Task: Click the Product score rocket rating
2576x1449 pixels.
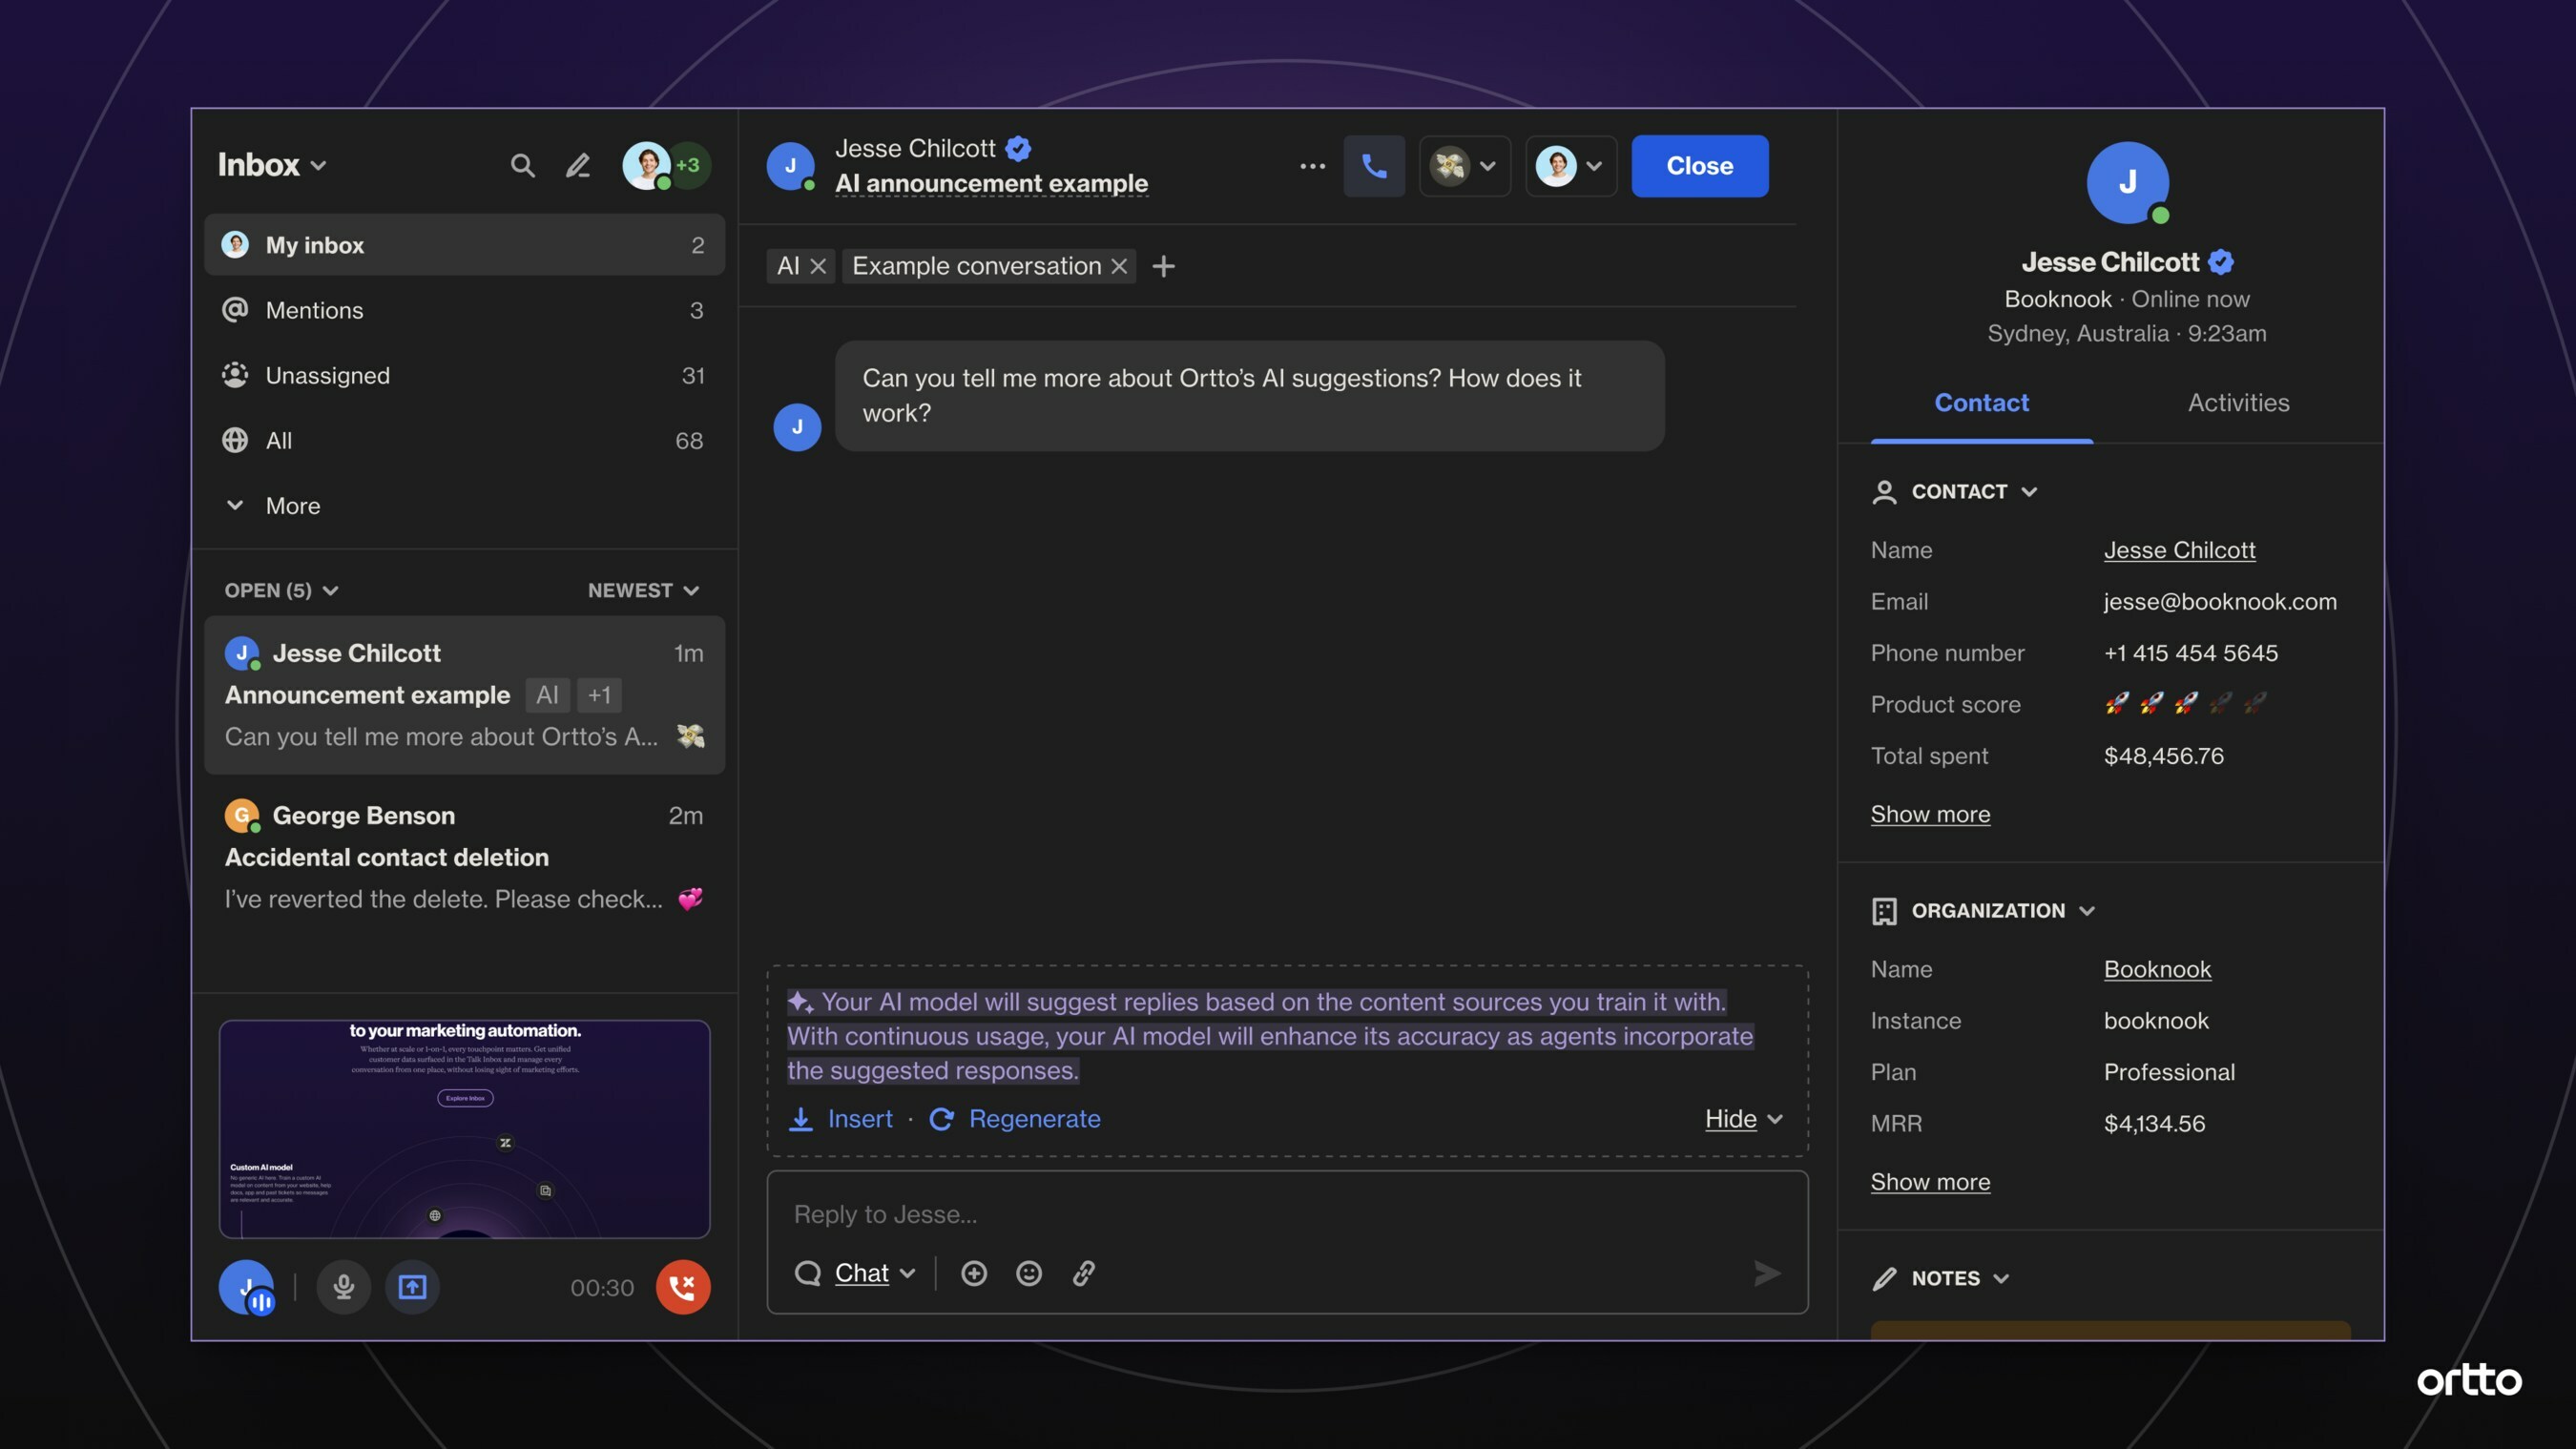Action: 2184,704
